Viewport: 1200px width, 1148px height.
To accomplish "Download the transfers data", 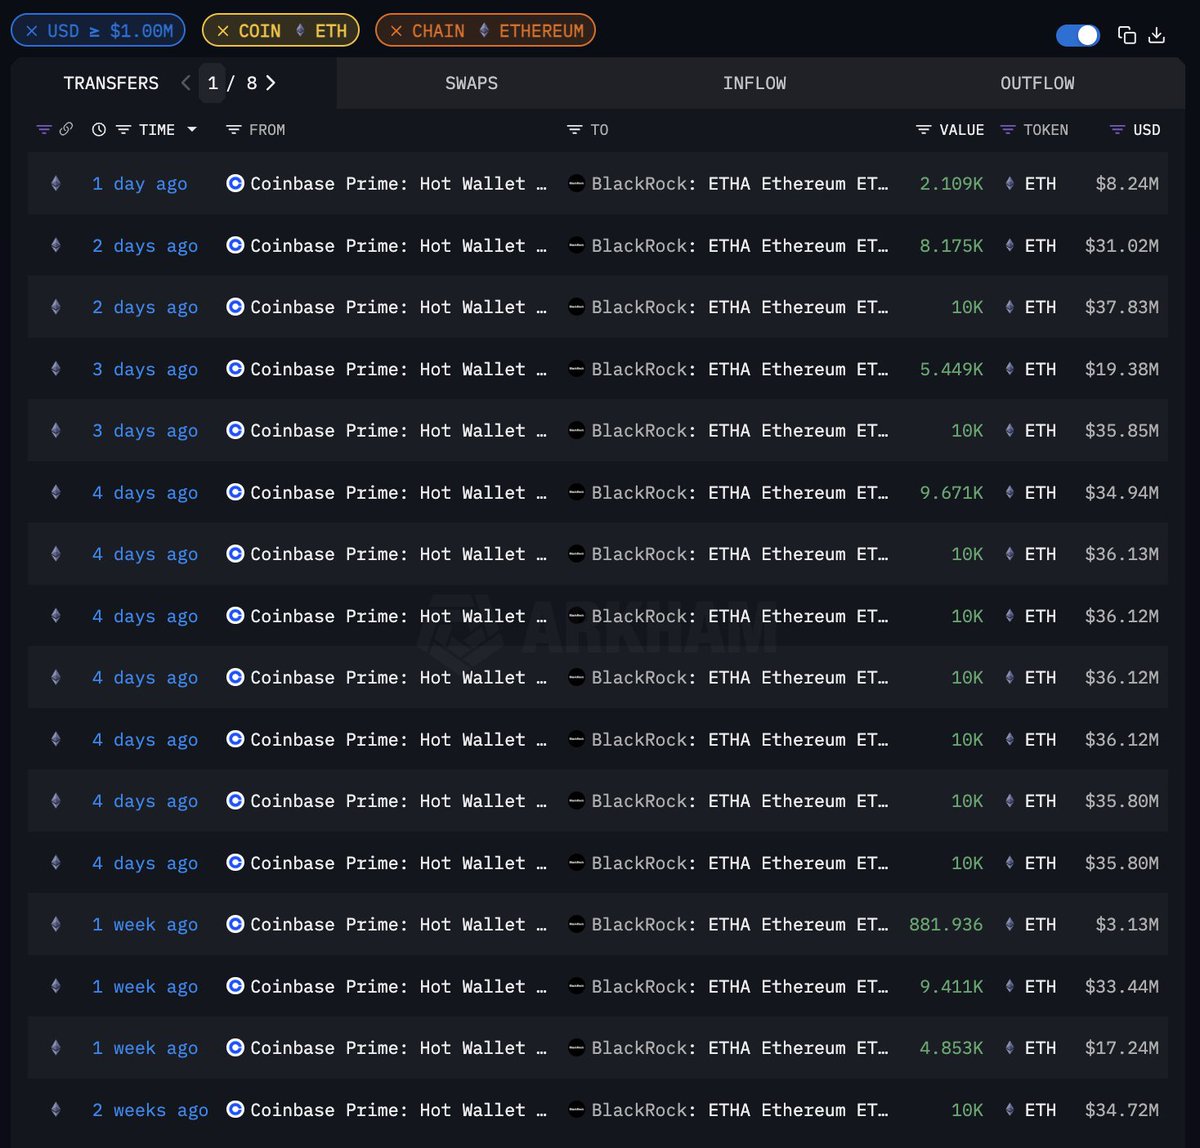I will pyautogui.click(x=1157, y=35).
